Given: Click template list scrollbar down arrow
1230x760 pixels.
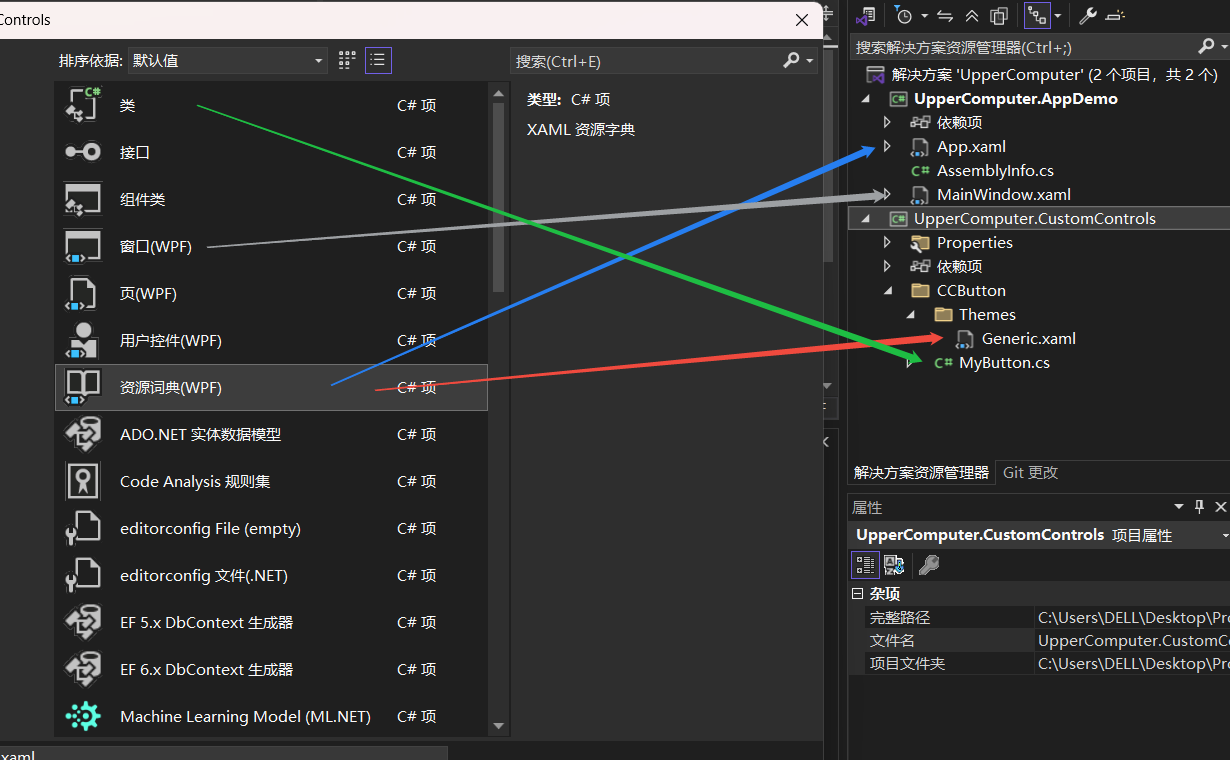Looking at the screenshot, I should pos(499,726).
